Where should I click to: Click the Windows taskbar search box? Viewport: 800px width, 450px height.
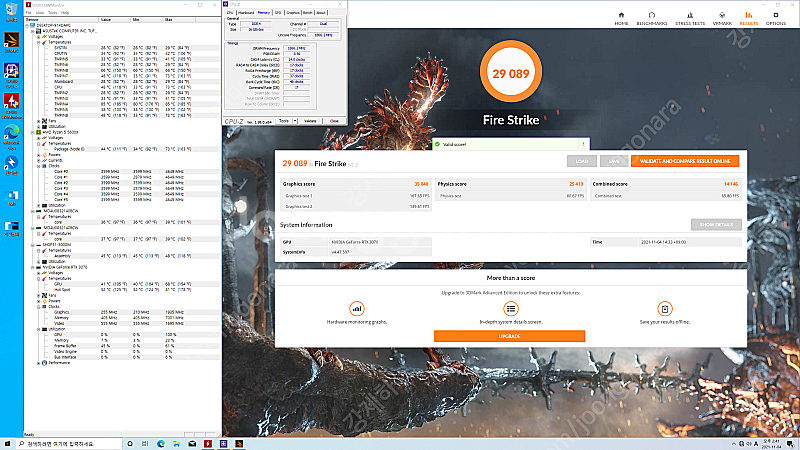pyautogui.click(x=68, y=444)
